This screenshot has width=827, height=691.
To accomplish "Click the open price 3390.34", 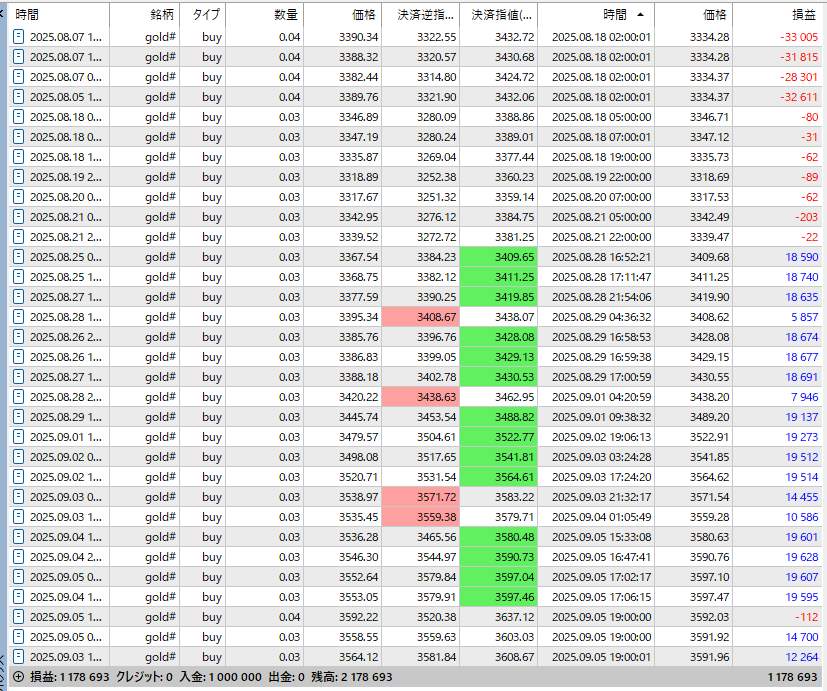I will click(359, 37).
